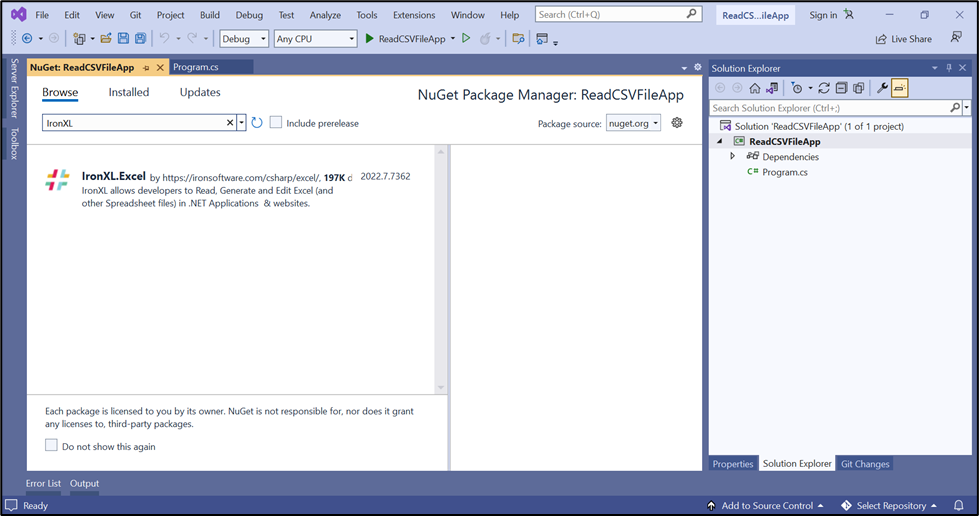Open the Output panel
979x516 pixels.
click(x=84, y=483)
